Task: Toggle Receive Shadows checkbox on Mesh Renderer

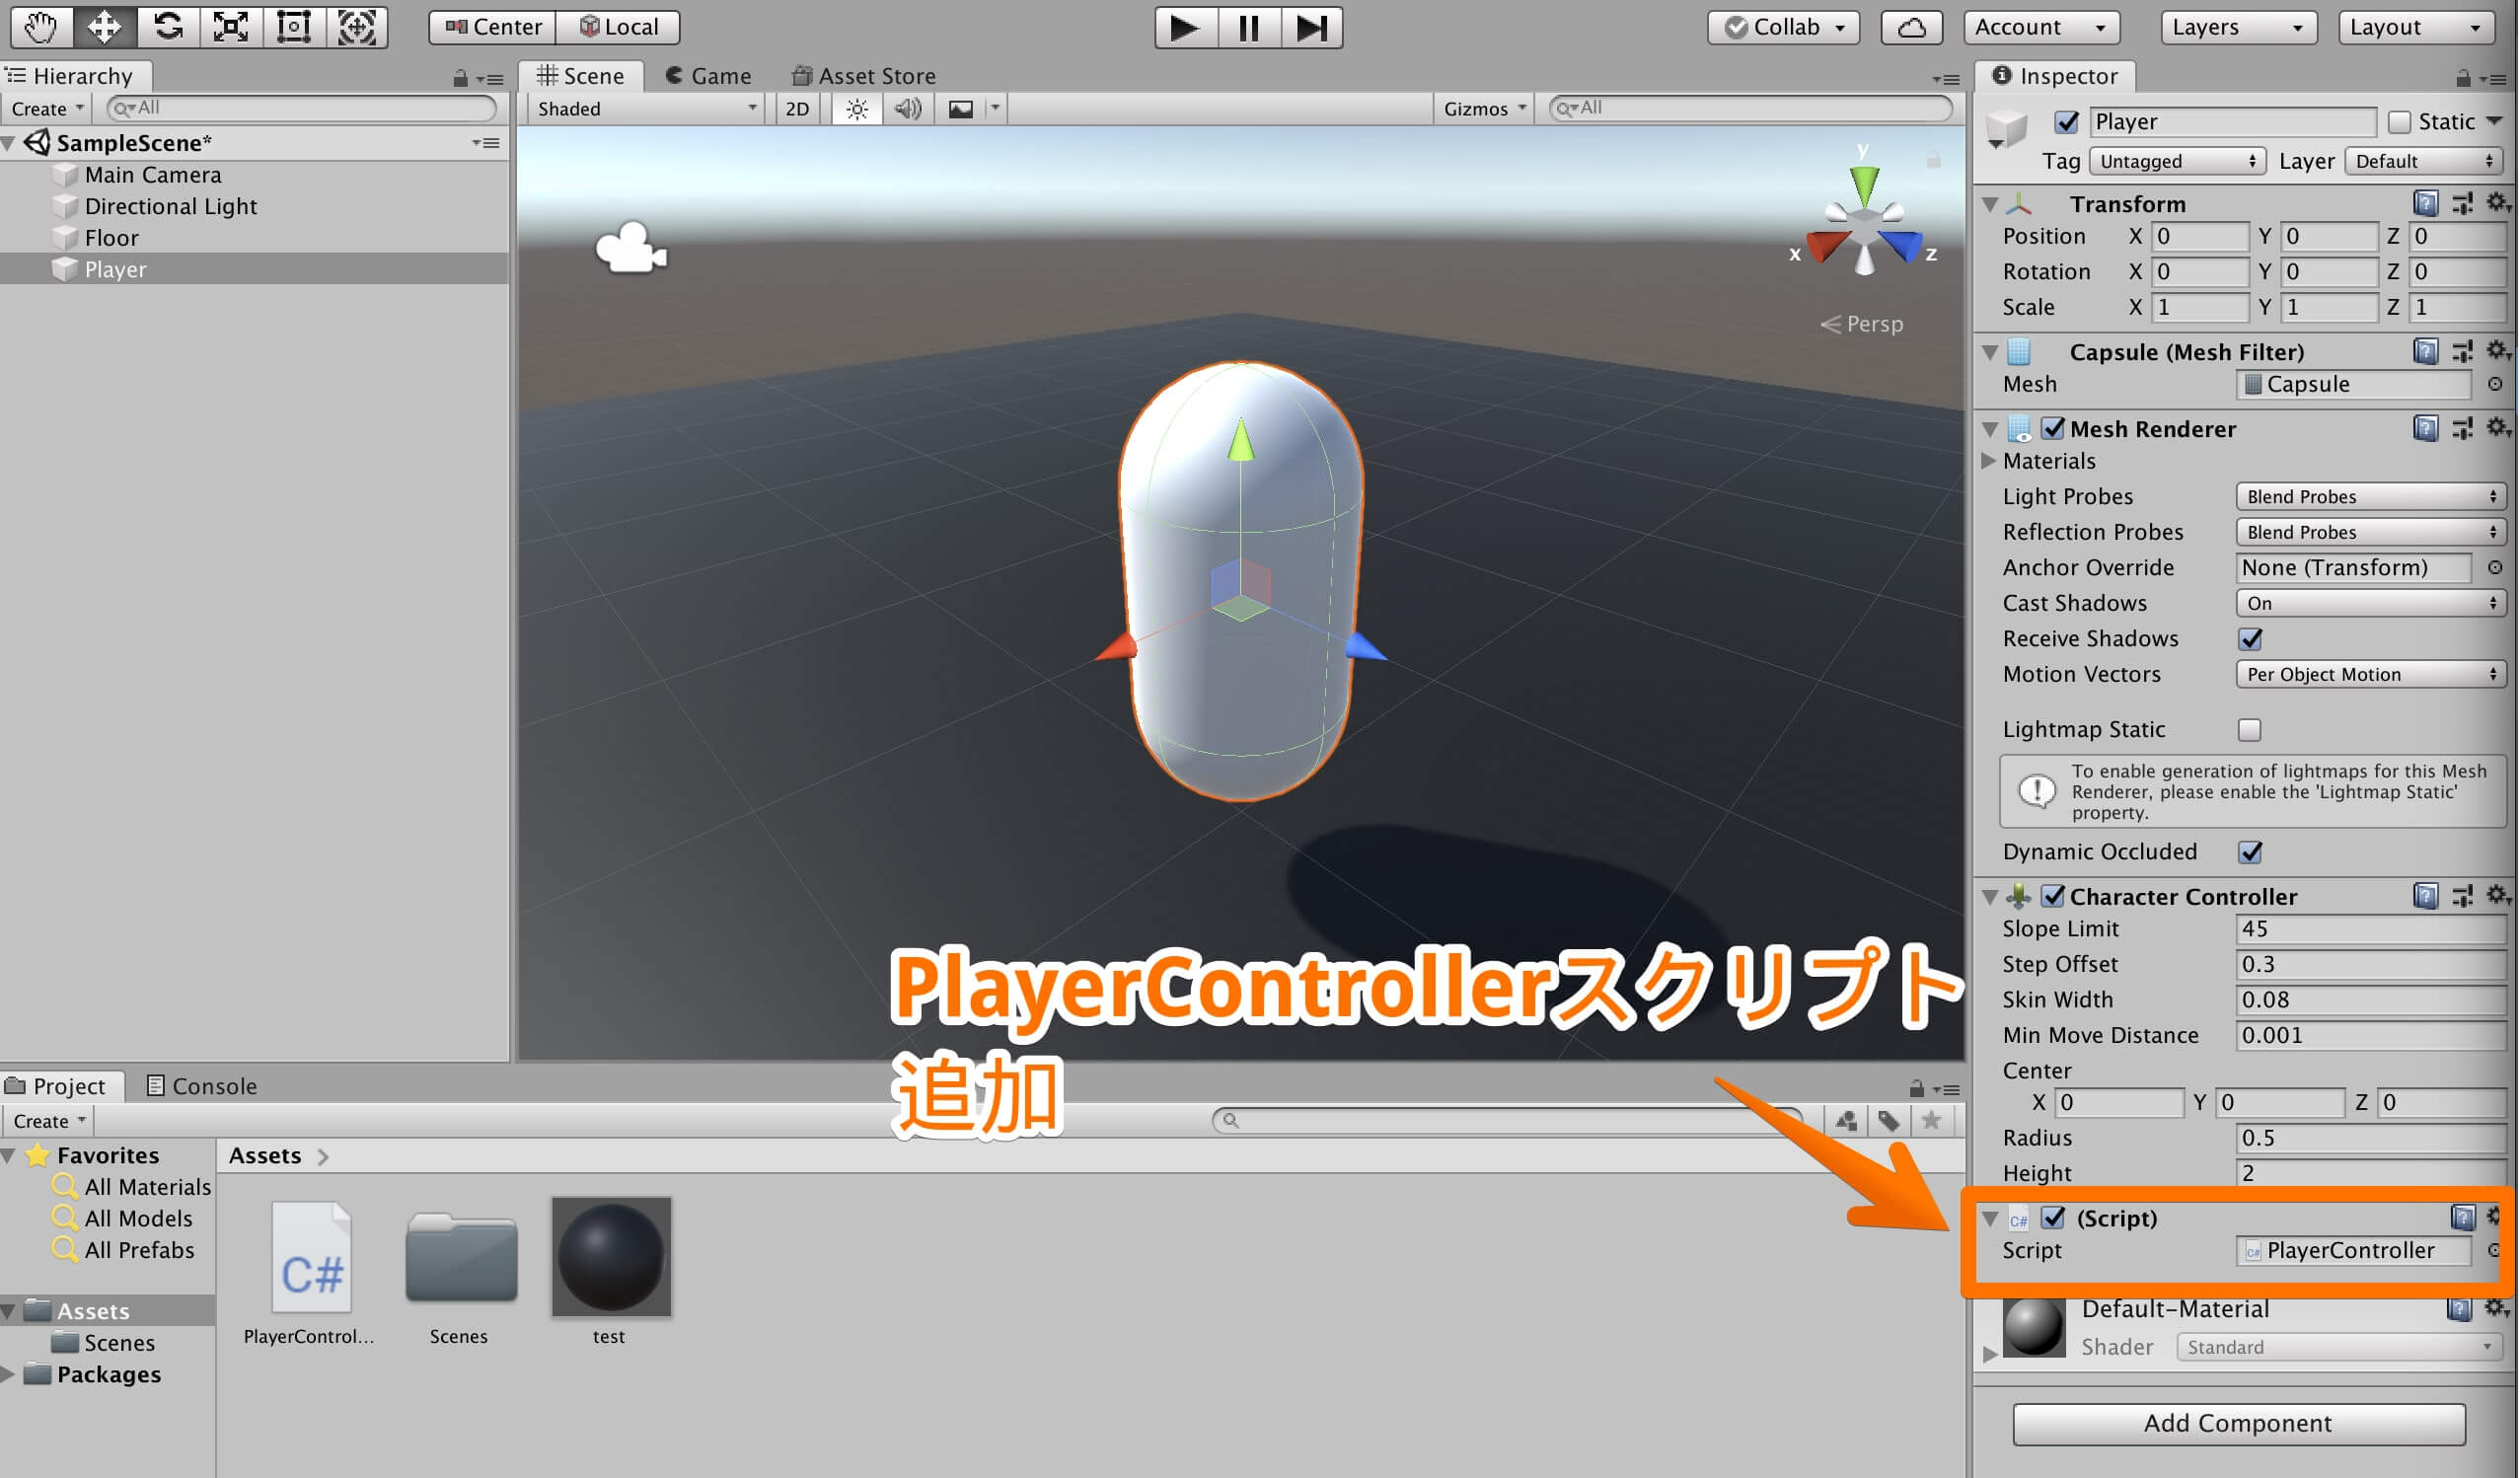Action: pos(2250,637)
